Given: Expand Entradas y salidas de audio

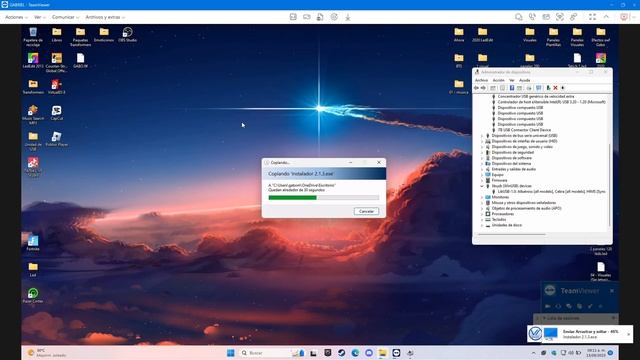Looking at the screenshot, I should click(482, 169).
